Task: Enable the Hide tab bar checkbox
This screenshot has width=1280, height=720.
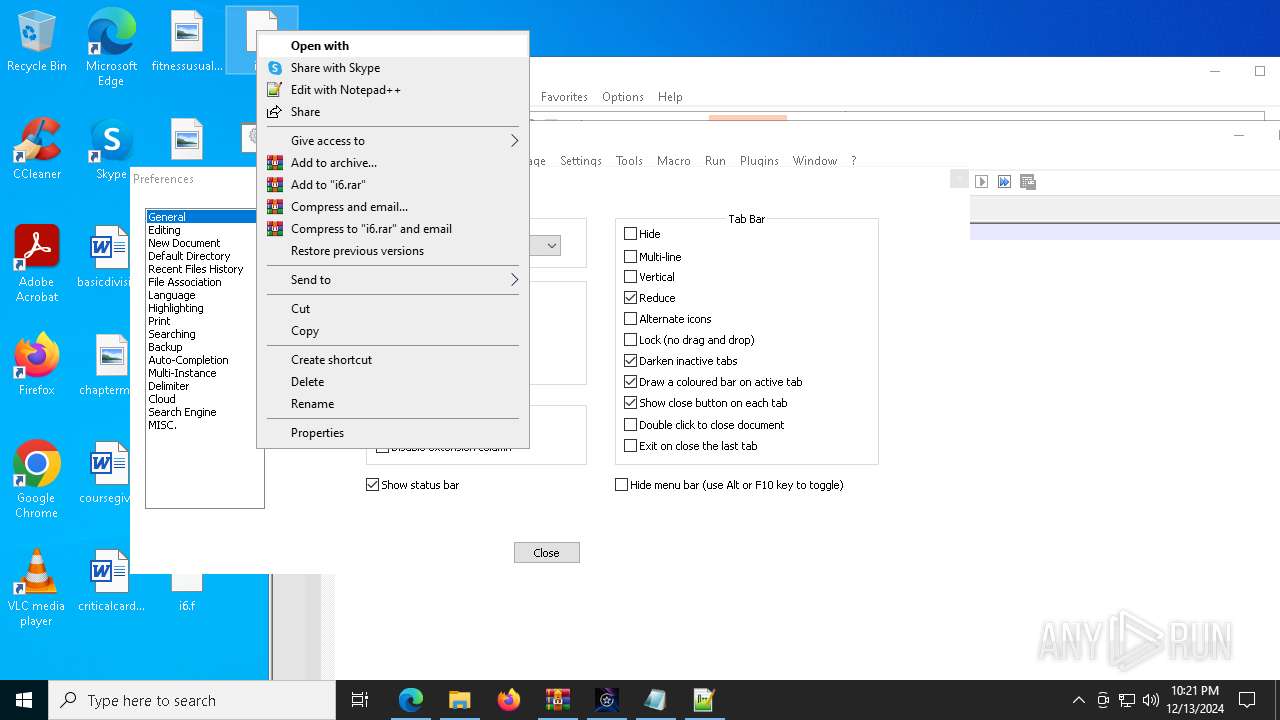Action: pyautogui.click(x=631, y=234)
